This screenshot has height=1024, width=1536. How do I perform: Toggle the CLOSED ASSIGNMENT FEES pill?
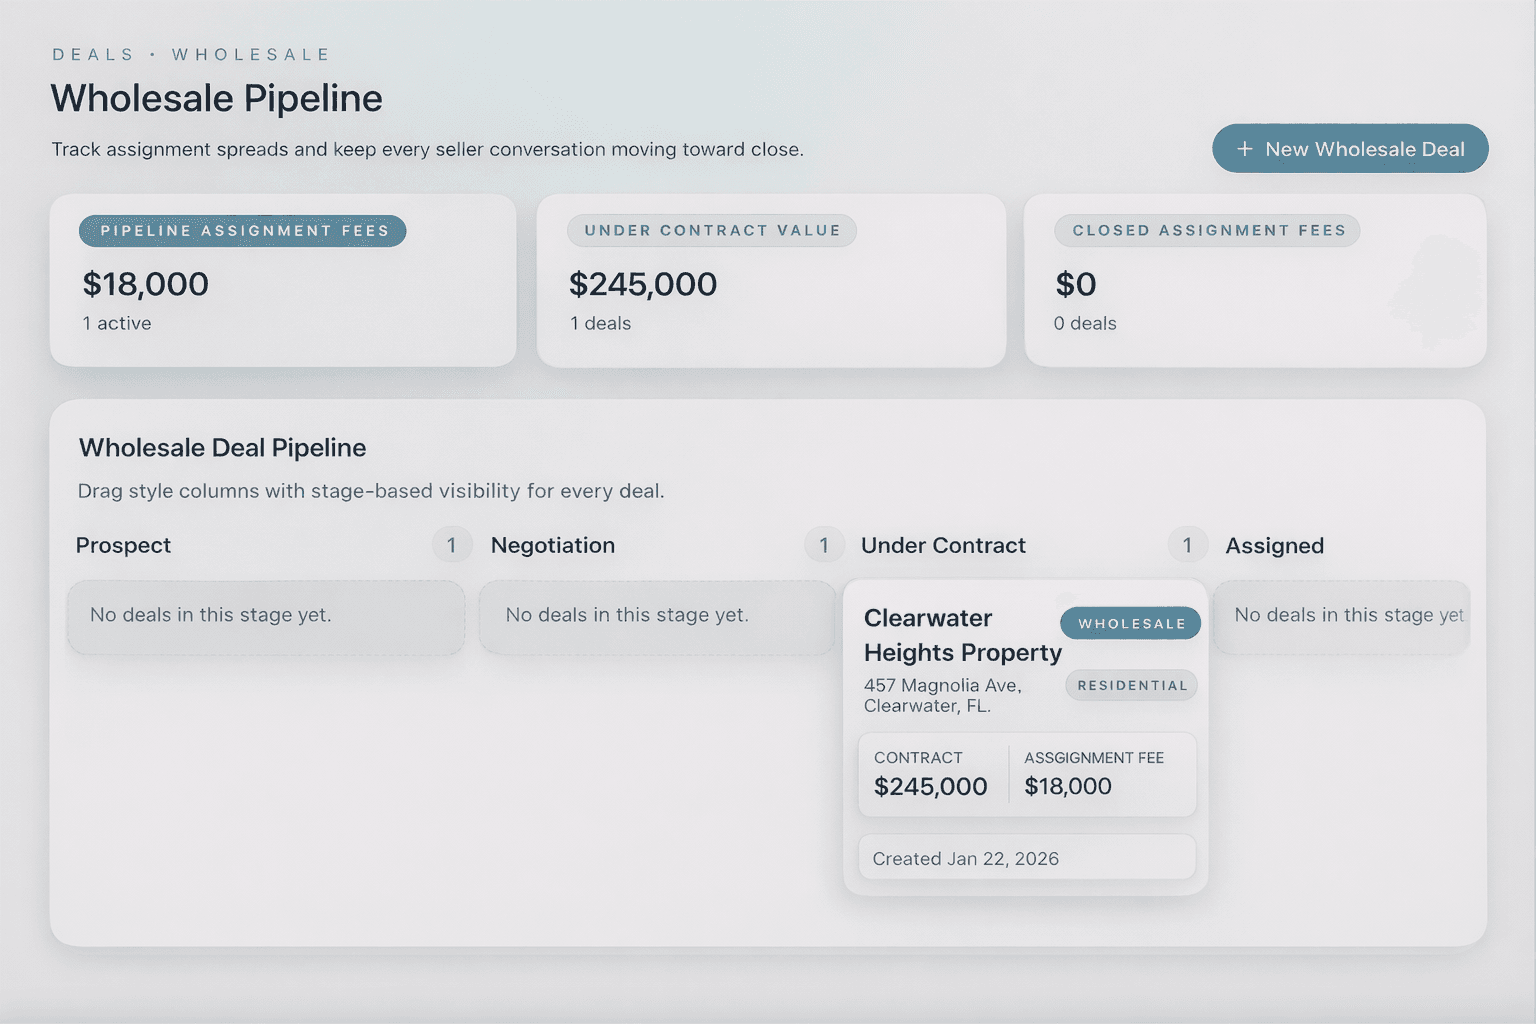(x=1207, y=230)
